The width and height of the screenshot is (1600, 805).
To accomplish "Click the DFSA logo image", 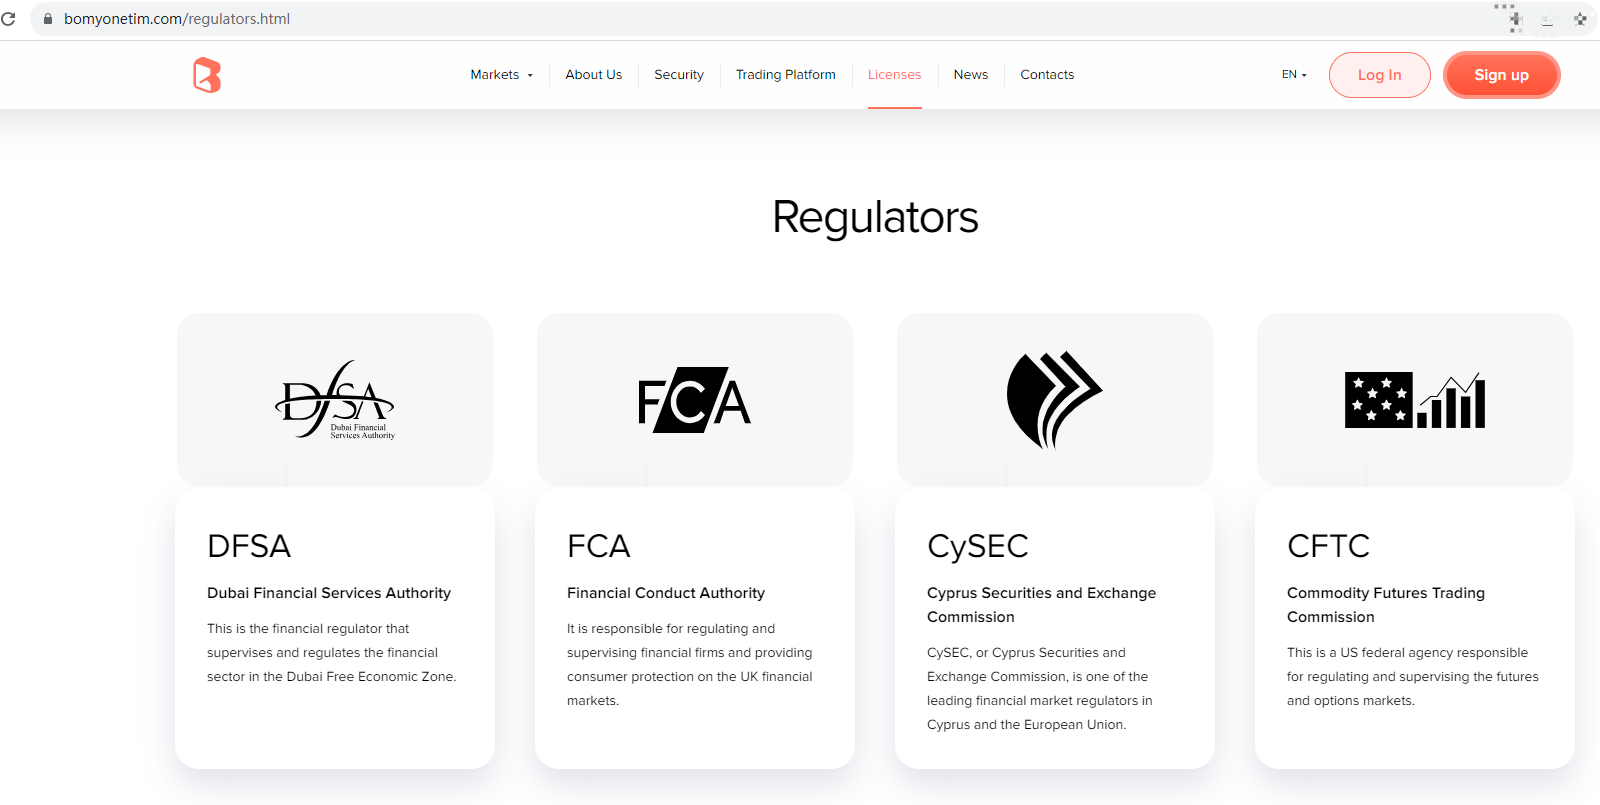I will (x=335, y=400).
